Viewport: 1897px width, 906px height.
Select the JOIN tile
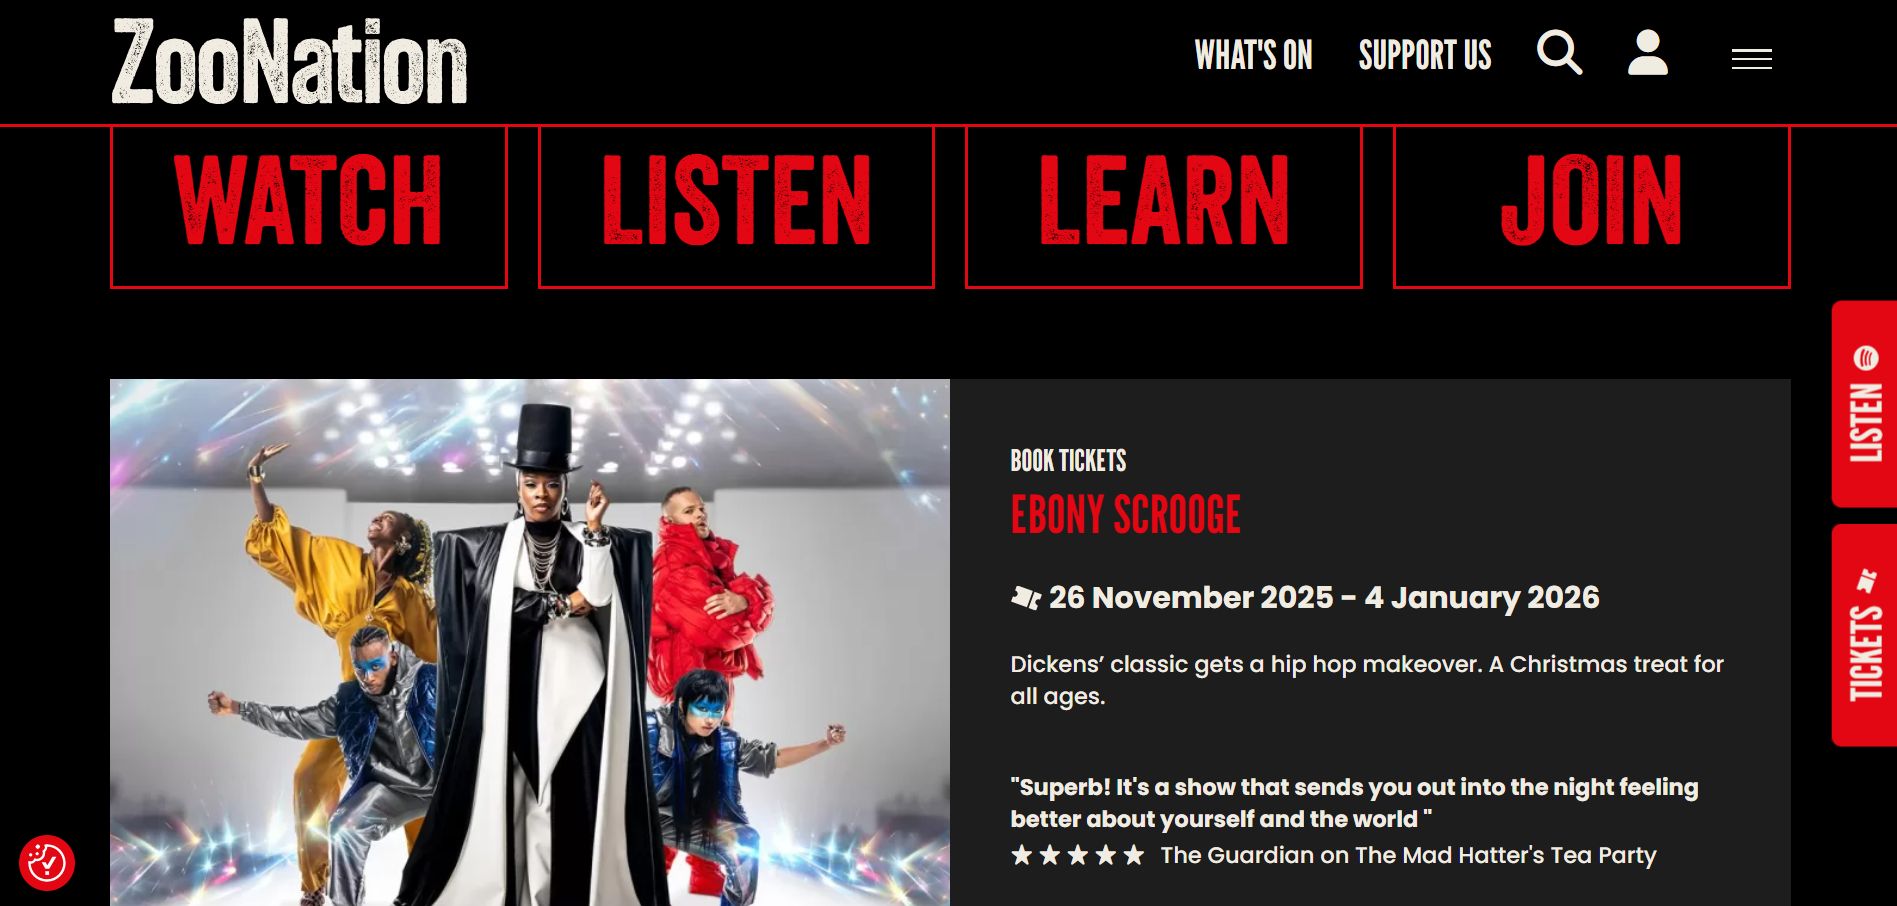[1591, 207]
